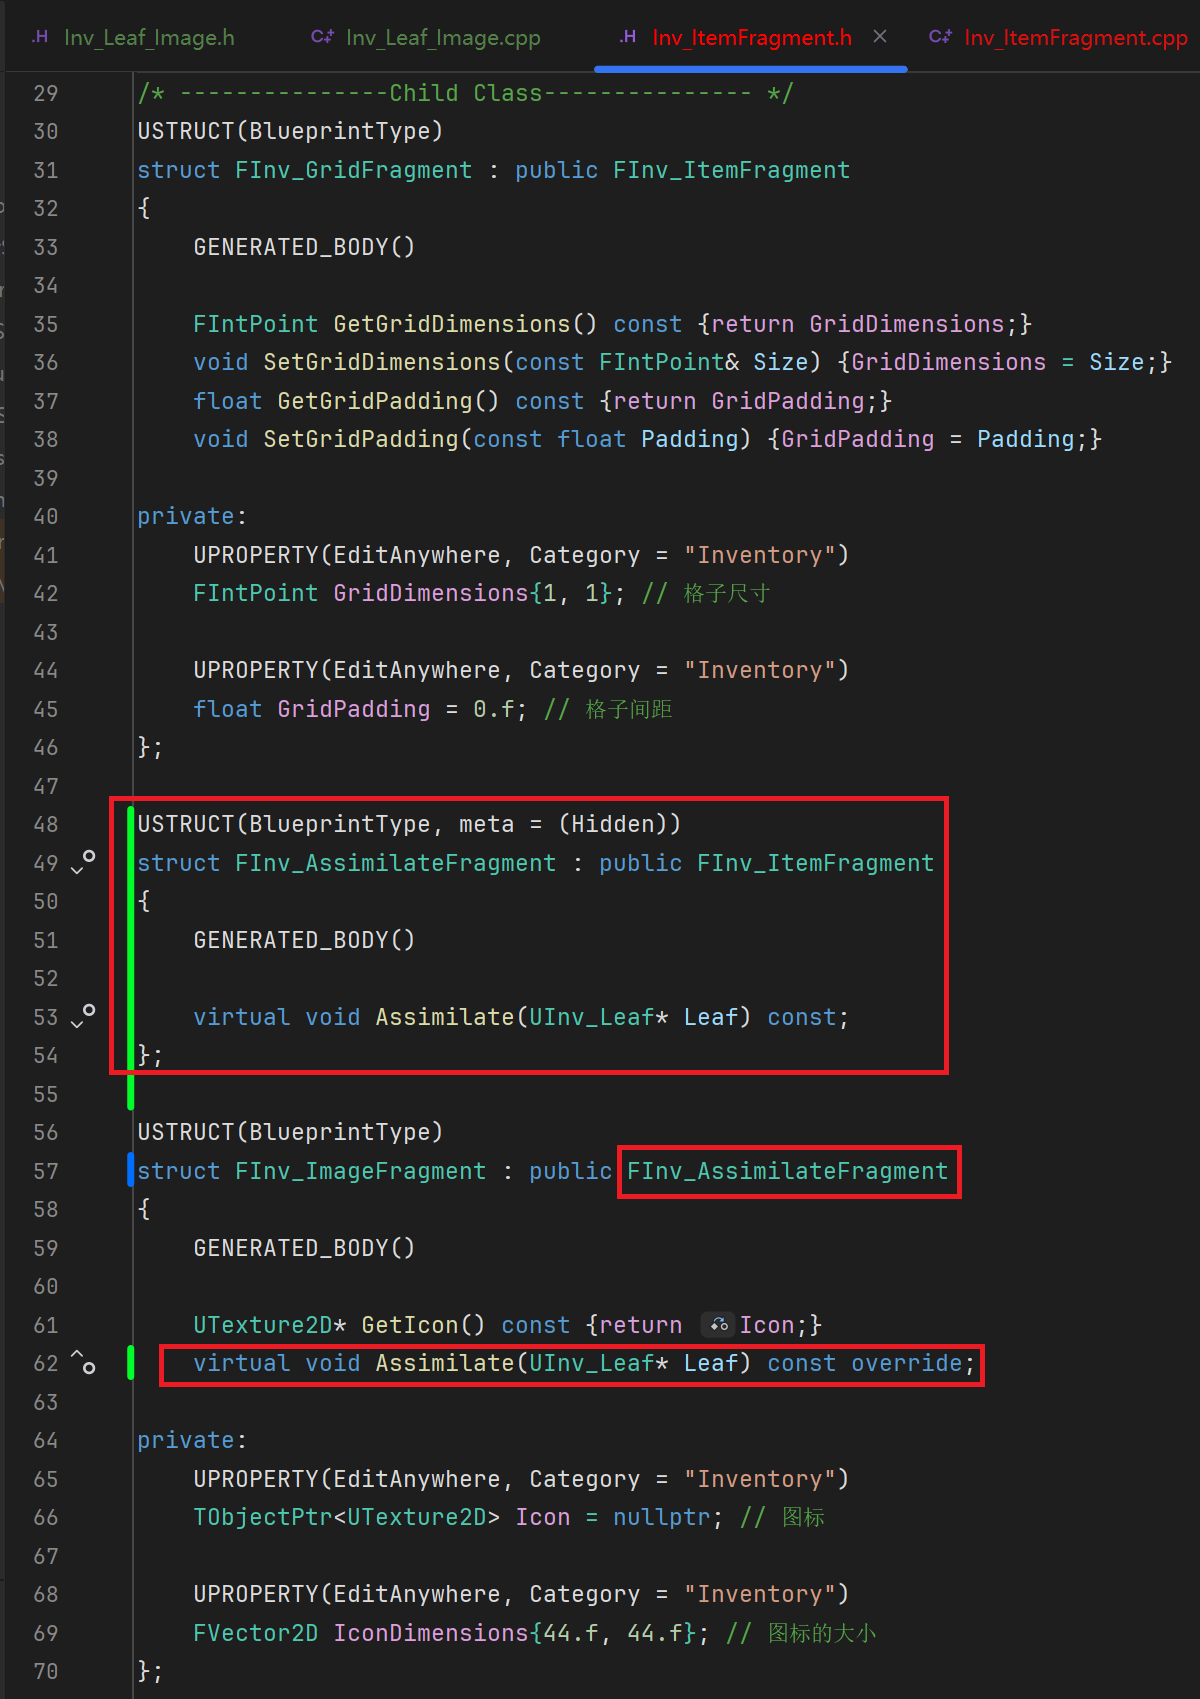Click line number 48 in the gutter
The height and width of the screenshot is (1699, 1200).
pyautogui.click(x=46, y=824)
